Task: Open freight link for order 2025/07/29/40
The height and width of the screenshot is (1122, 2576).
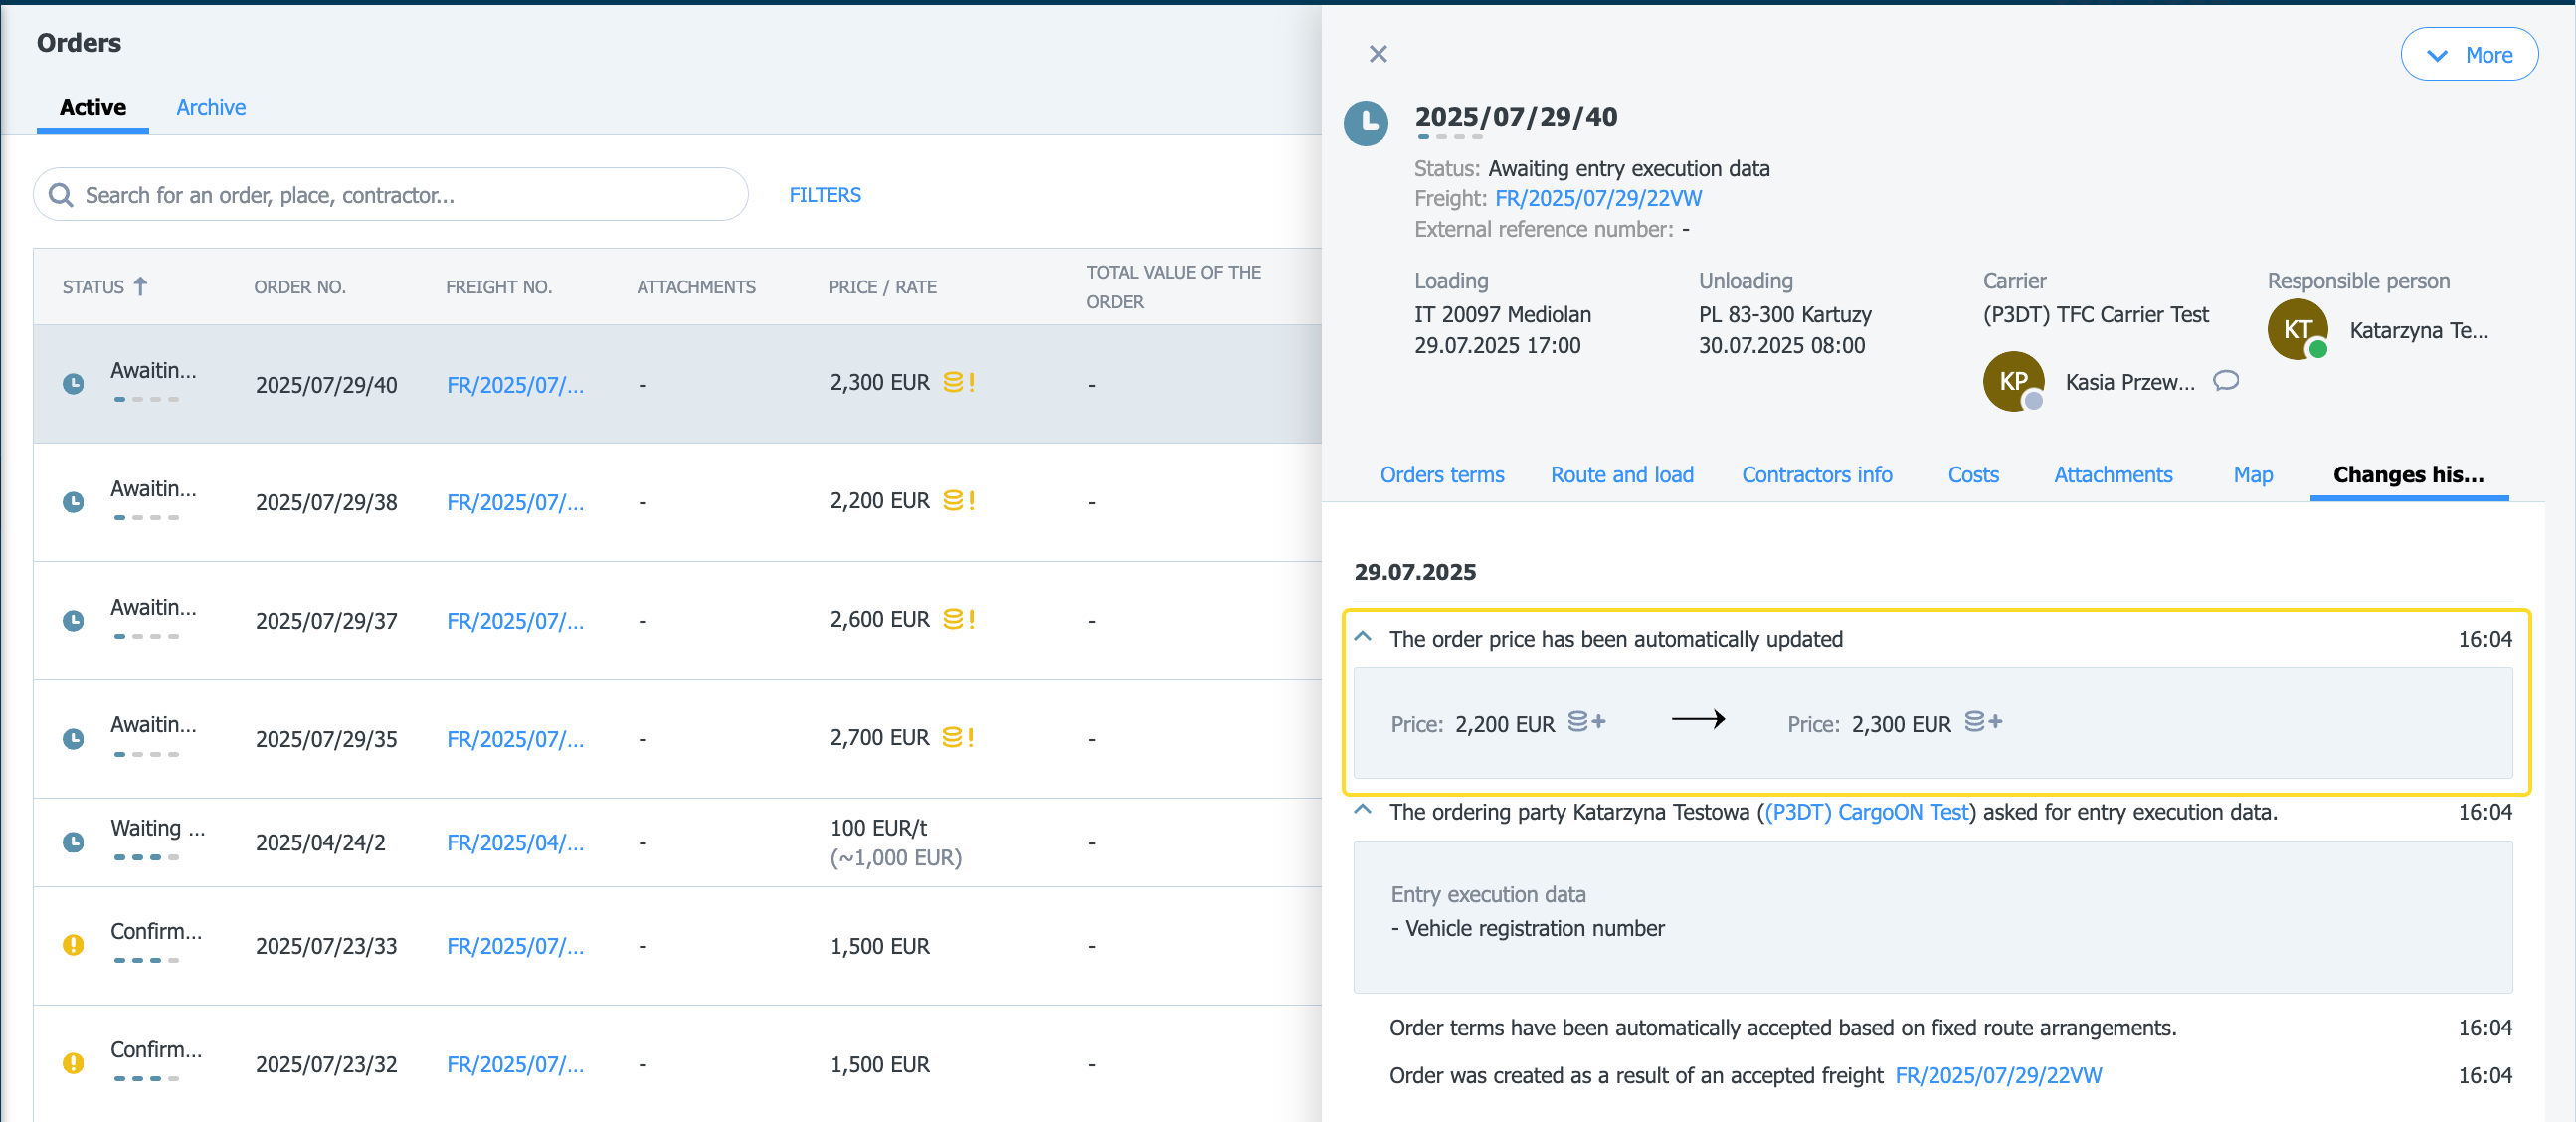Action: click(515, 385)
